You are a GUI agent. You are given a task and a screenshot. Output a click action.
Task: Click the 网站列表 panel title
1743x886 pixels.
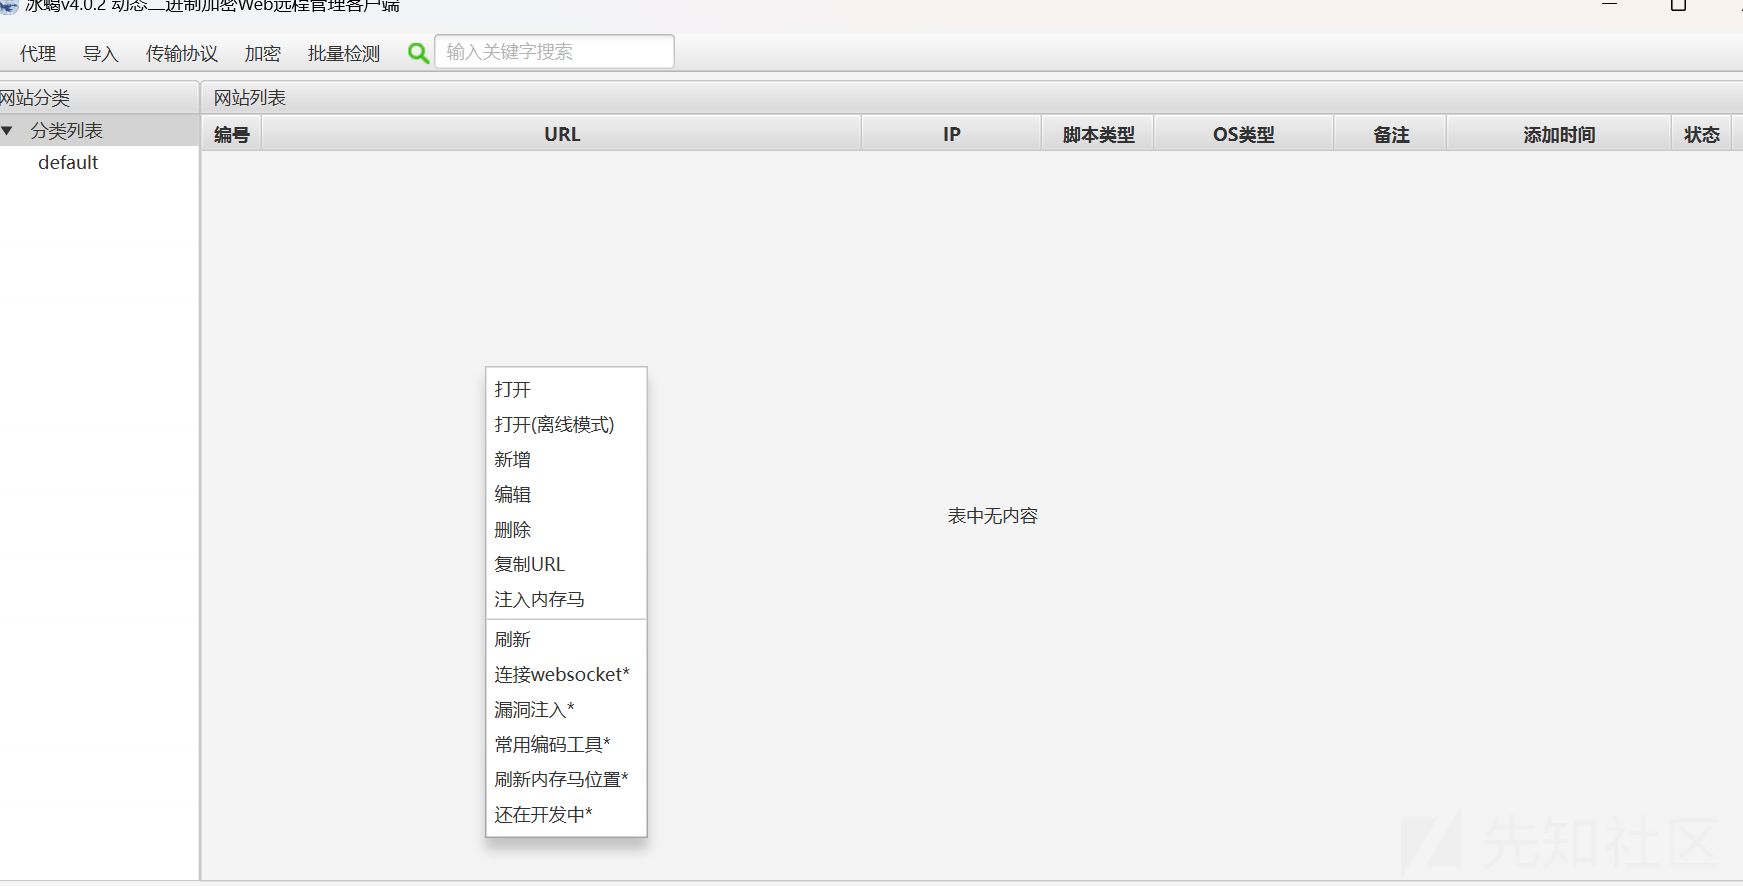250,98
